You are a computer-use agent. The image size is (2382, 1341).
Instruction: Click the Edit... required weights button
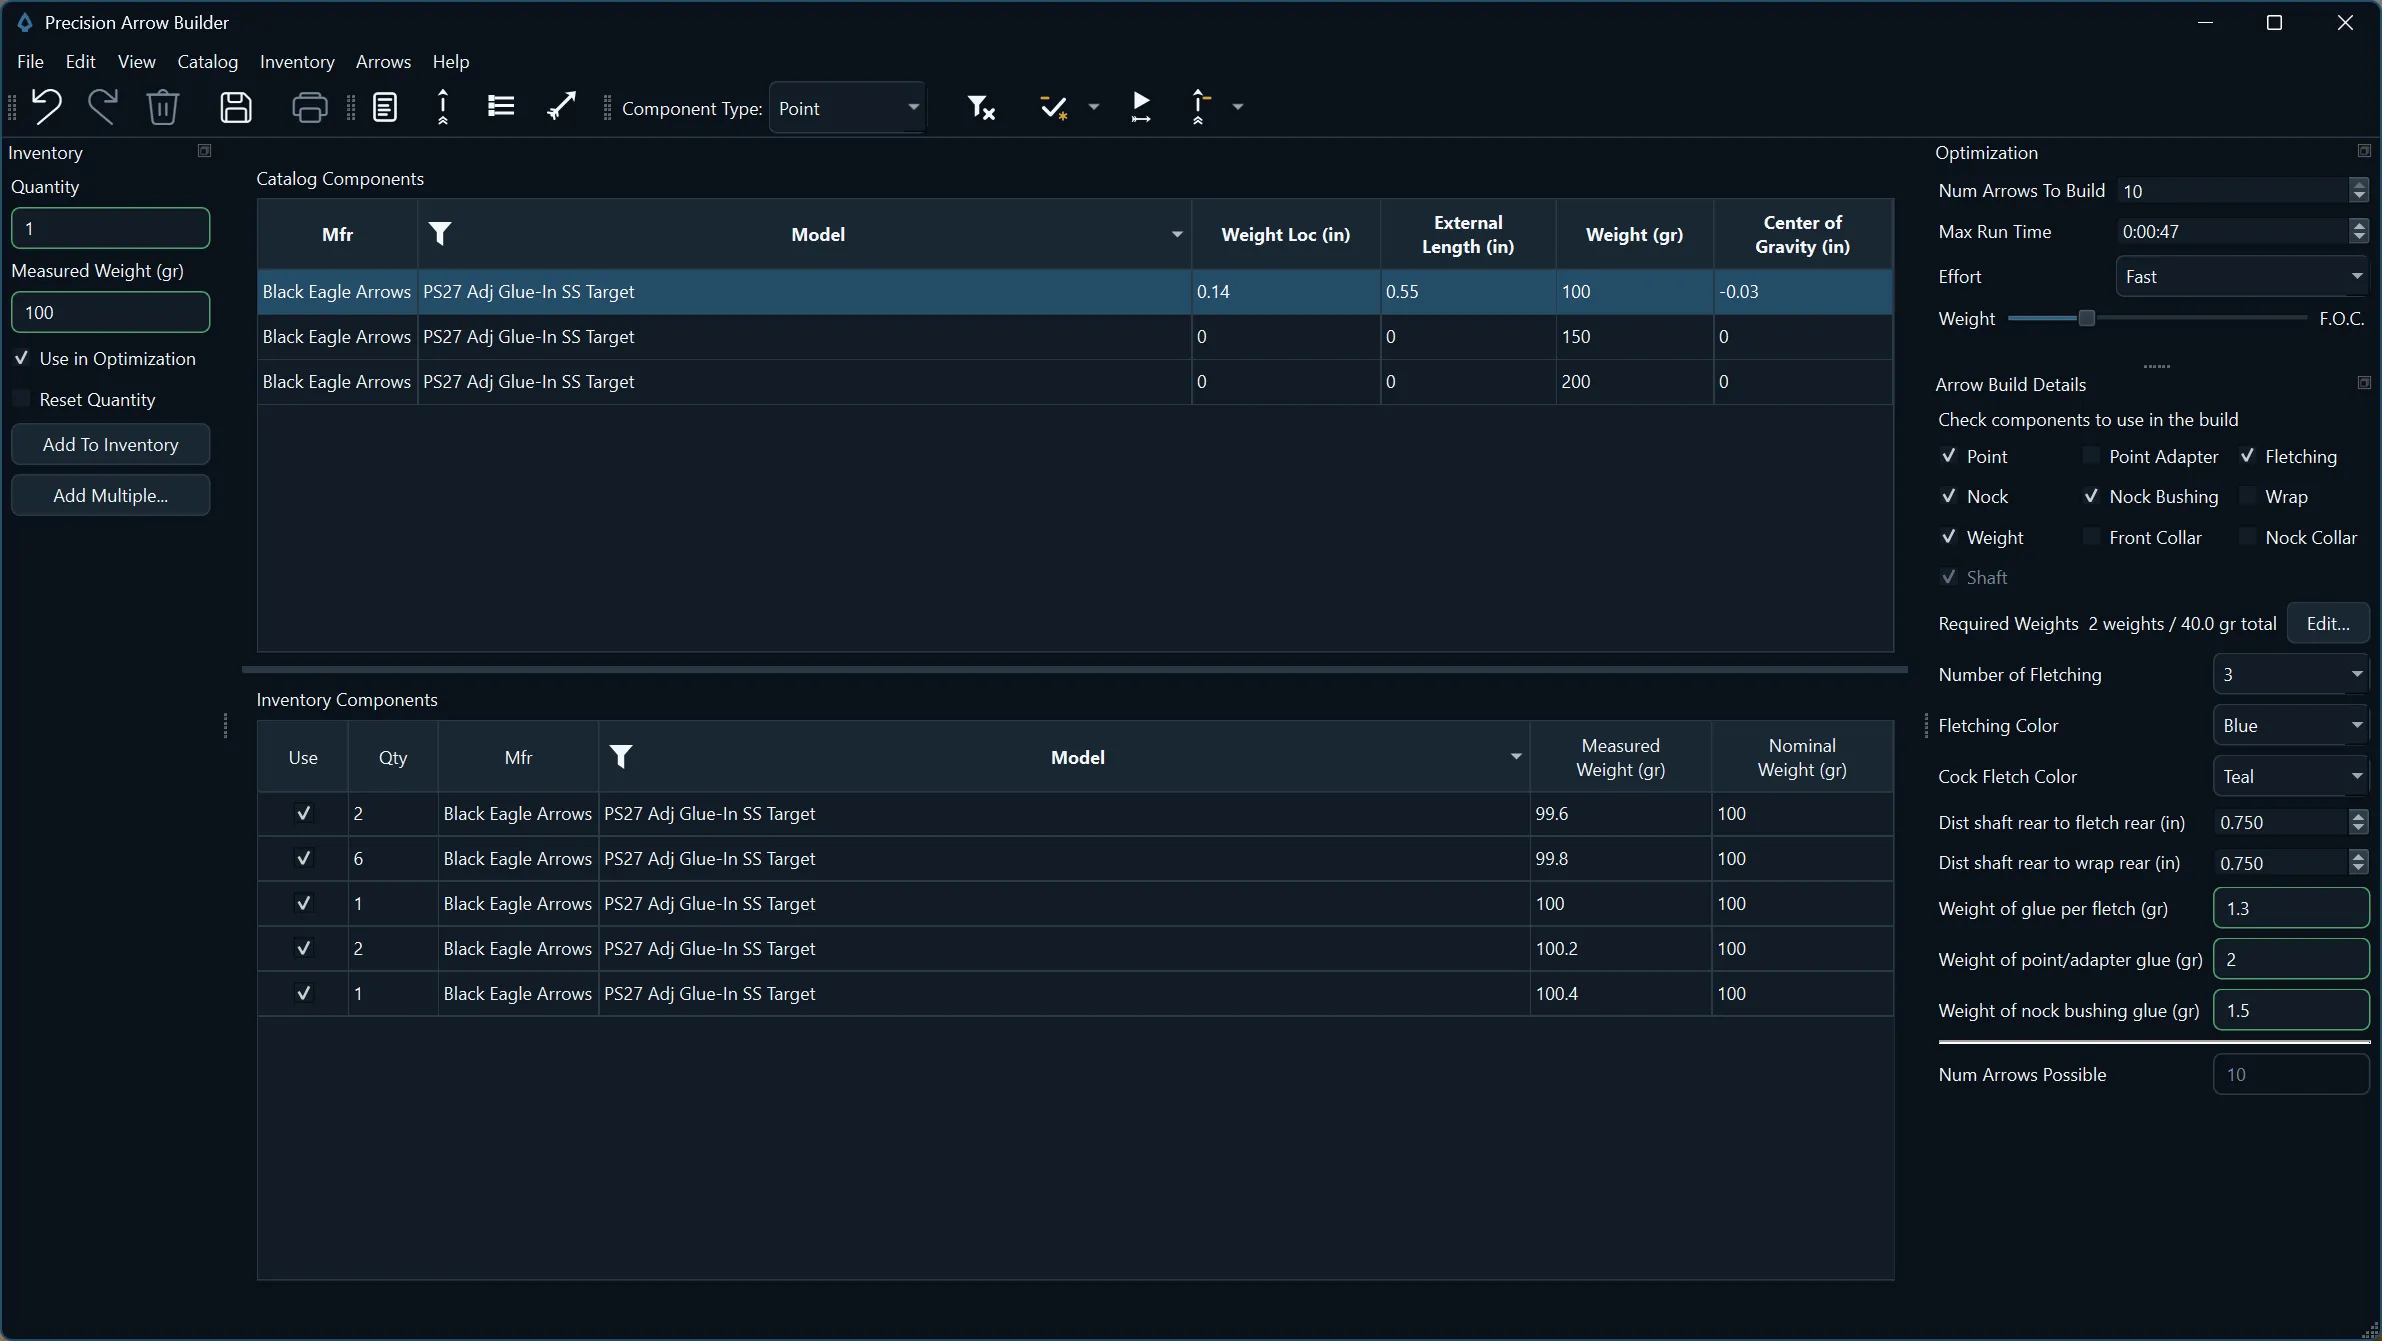click(2328, 623)
